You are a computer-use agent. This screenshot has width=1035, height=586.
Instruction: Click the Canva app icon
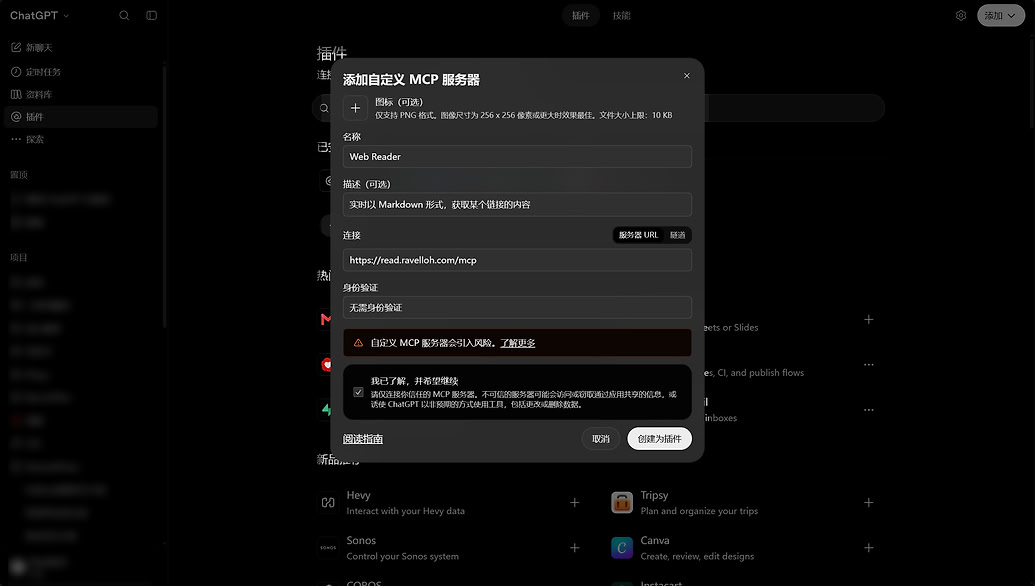point(622,548)
